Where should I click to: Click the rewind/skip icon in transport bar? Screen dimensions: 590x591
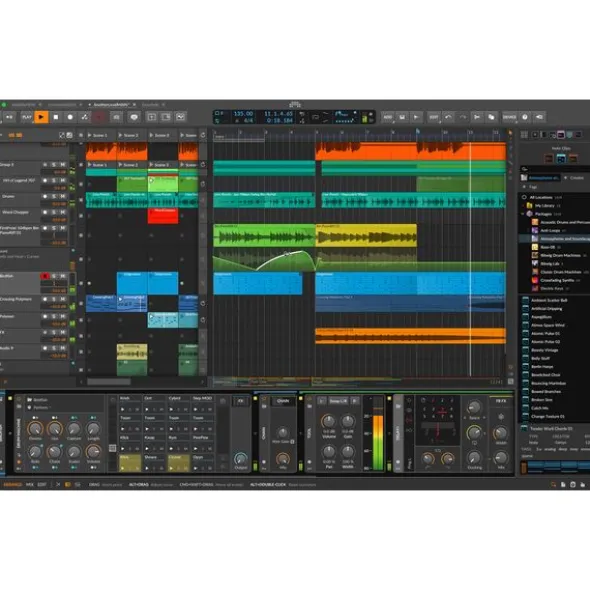tap(9, 117)
